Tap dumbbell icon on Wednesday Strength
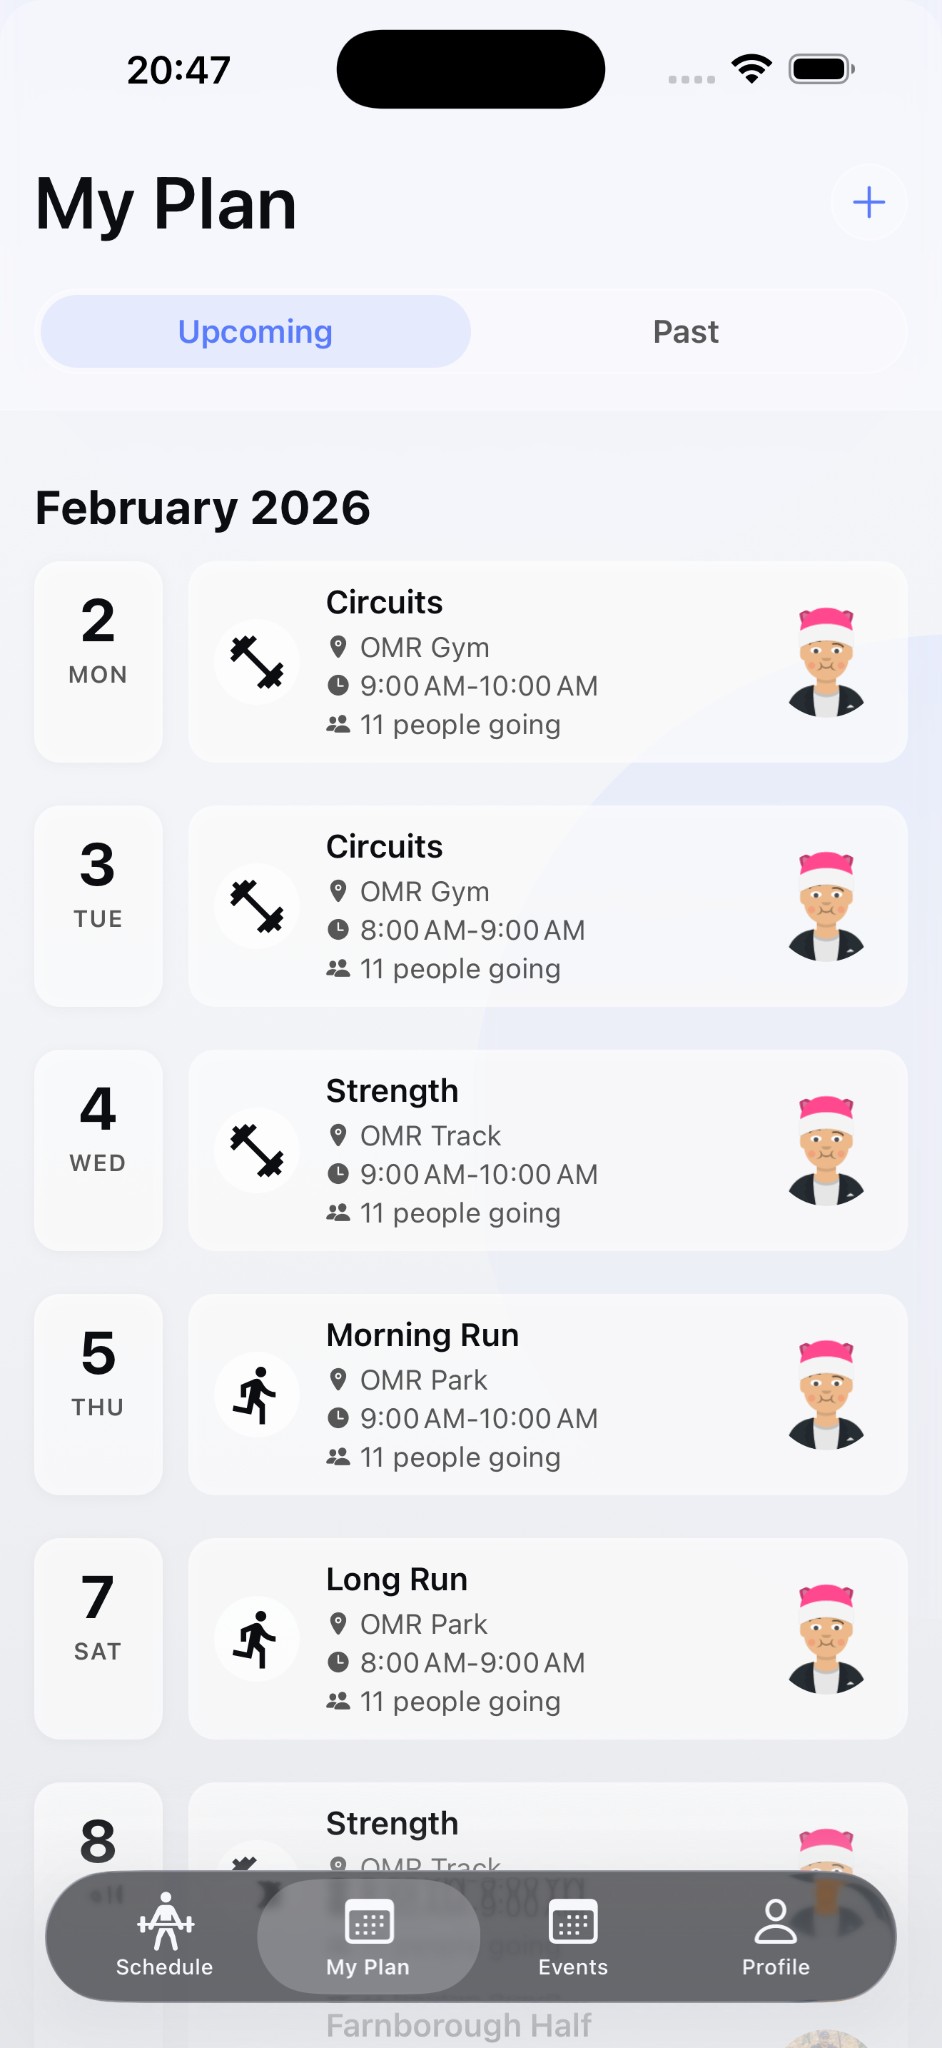 (x=257, y=1150)
